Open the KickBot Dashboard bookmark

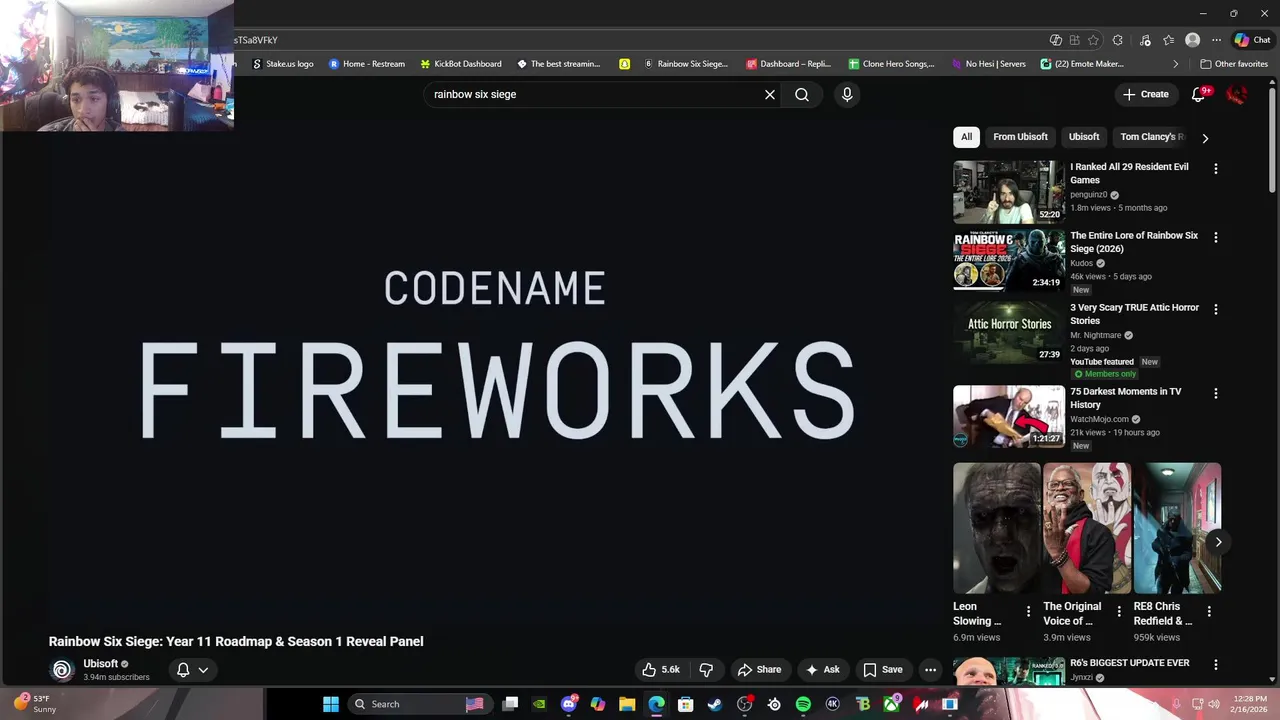pyautogui.click(x=461, y=64)
